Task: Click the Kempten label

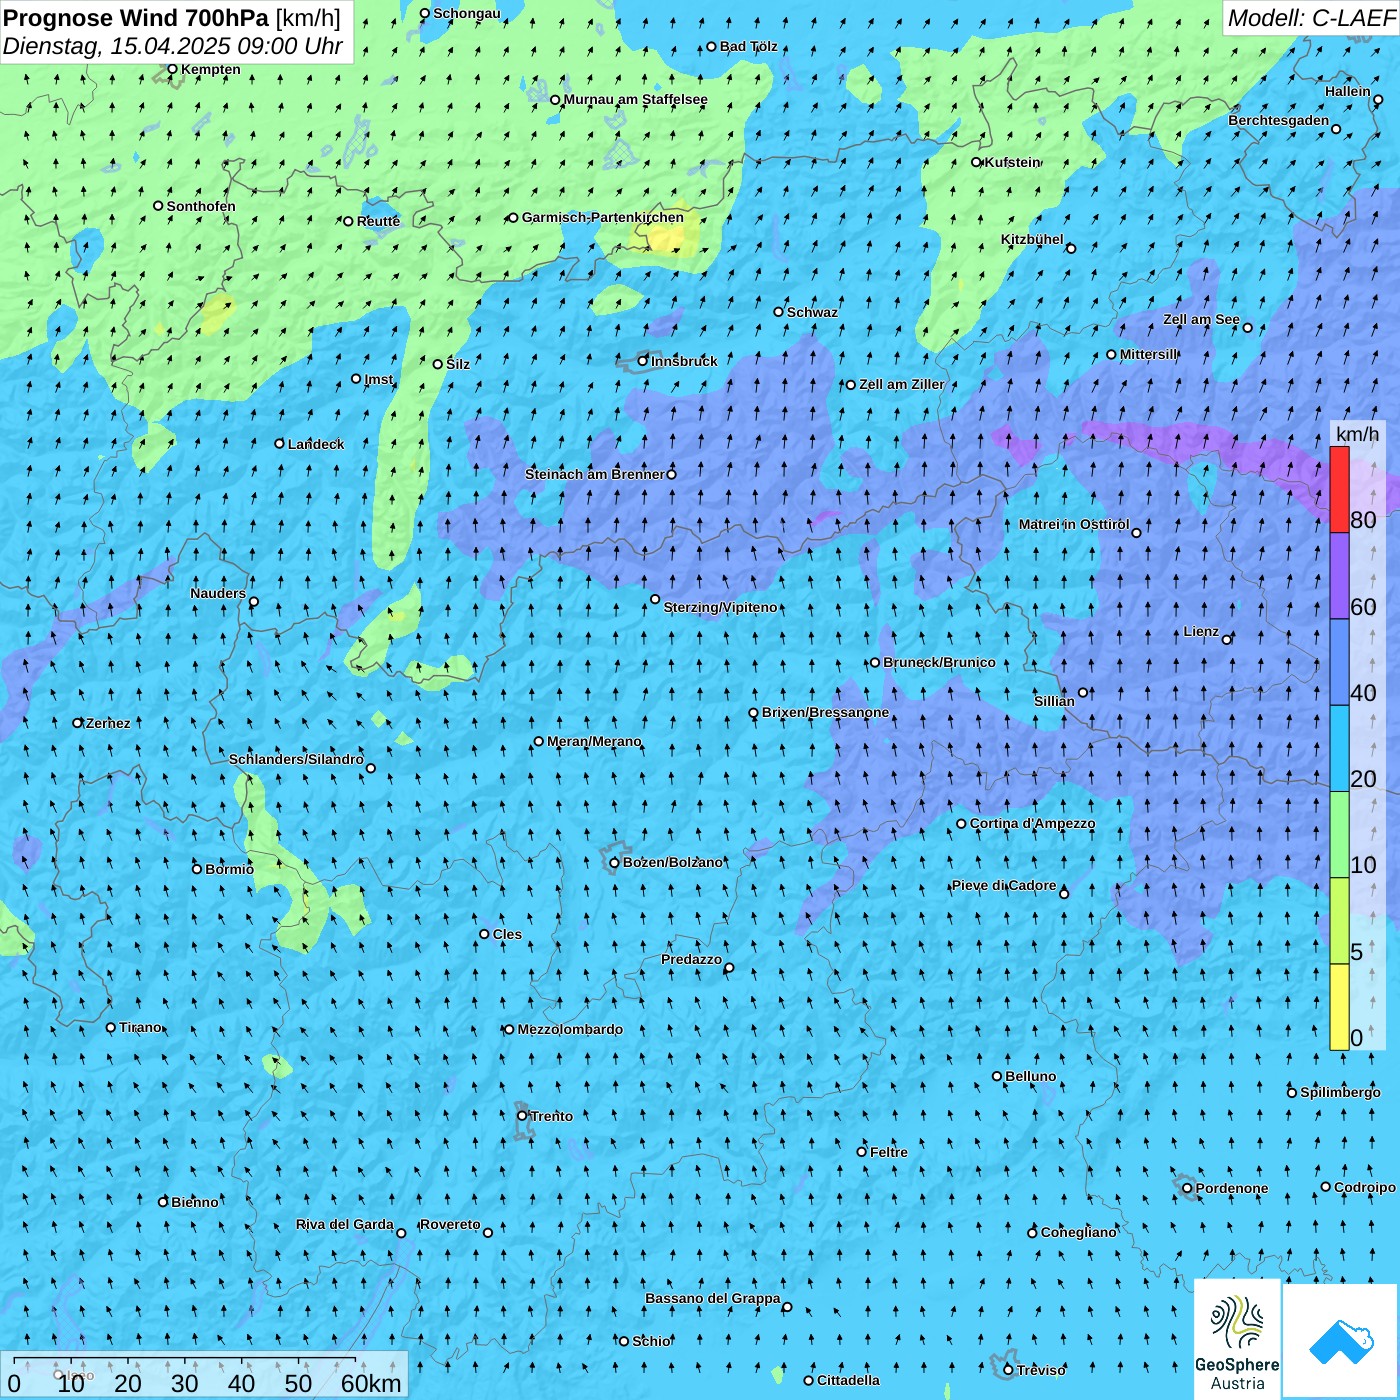Action: 211,69
